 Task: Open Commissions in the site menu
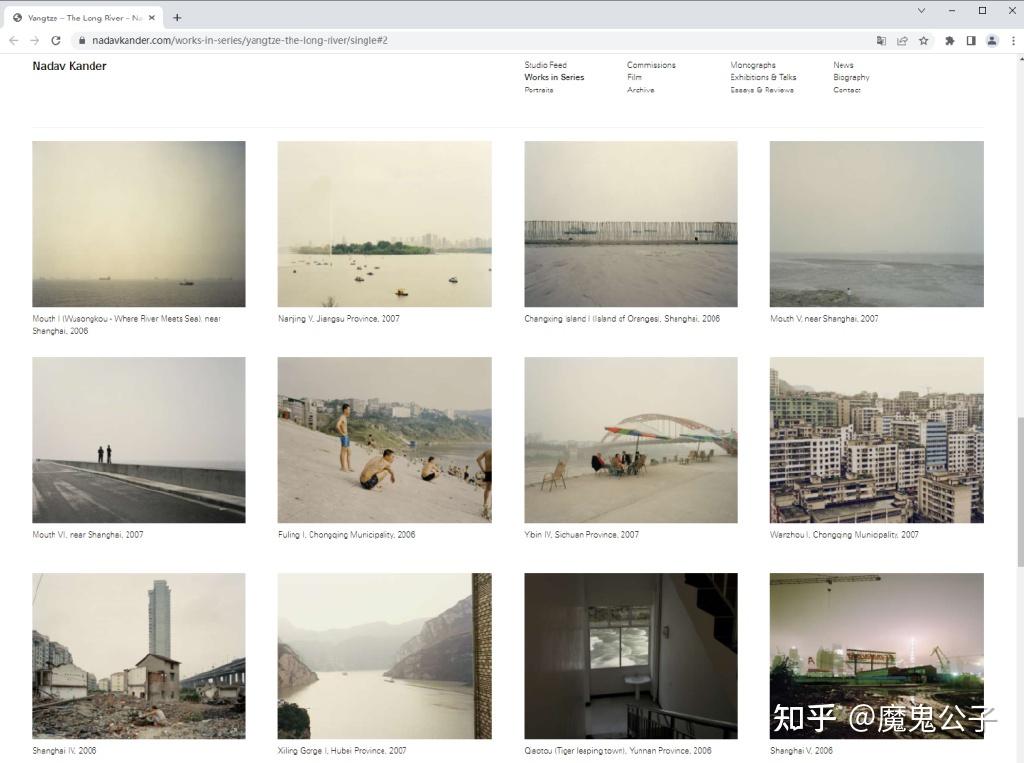point(651,65)
